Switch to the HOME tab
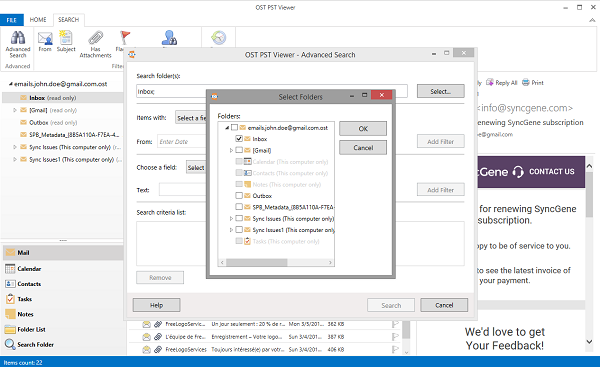The image size is (600, 367). click(x=38, y=20)
